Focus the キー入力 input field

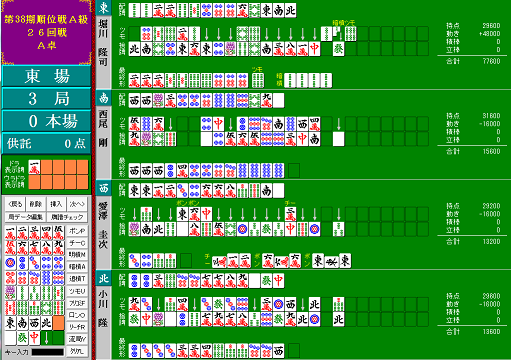tap(48, 352)
